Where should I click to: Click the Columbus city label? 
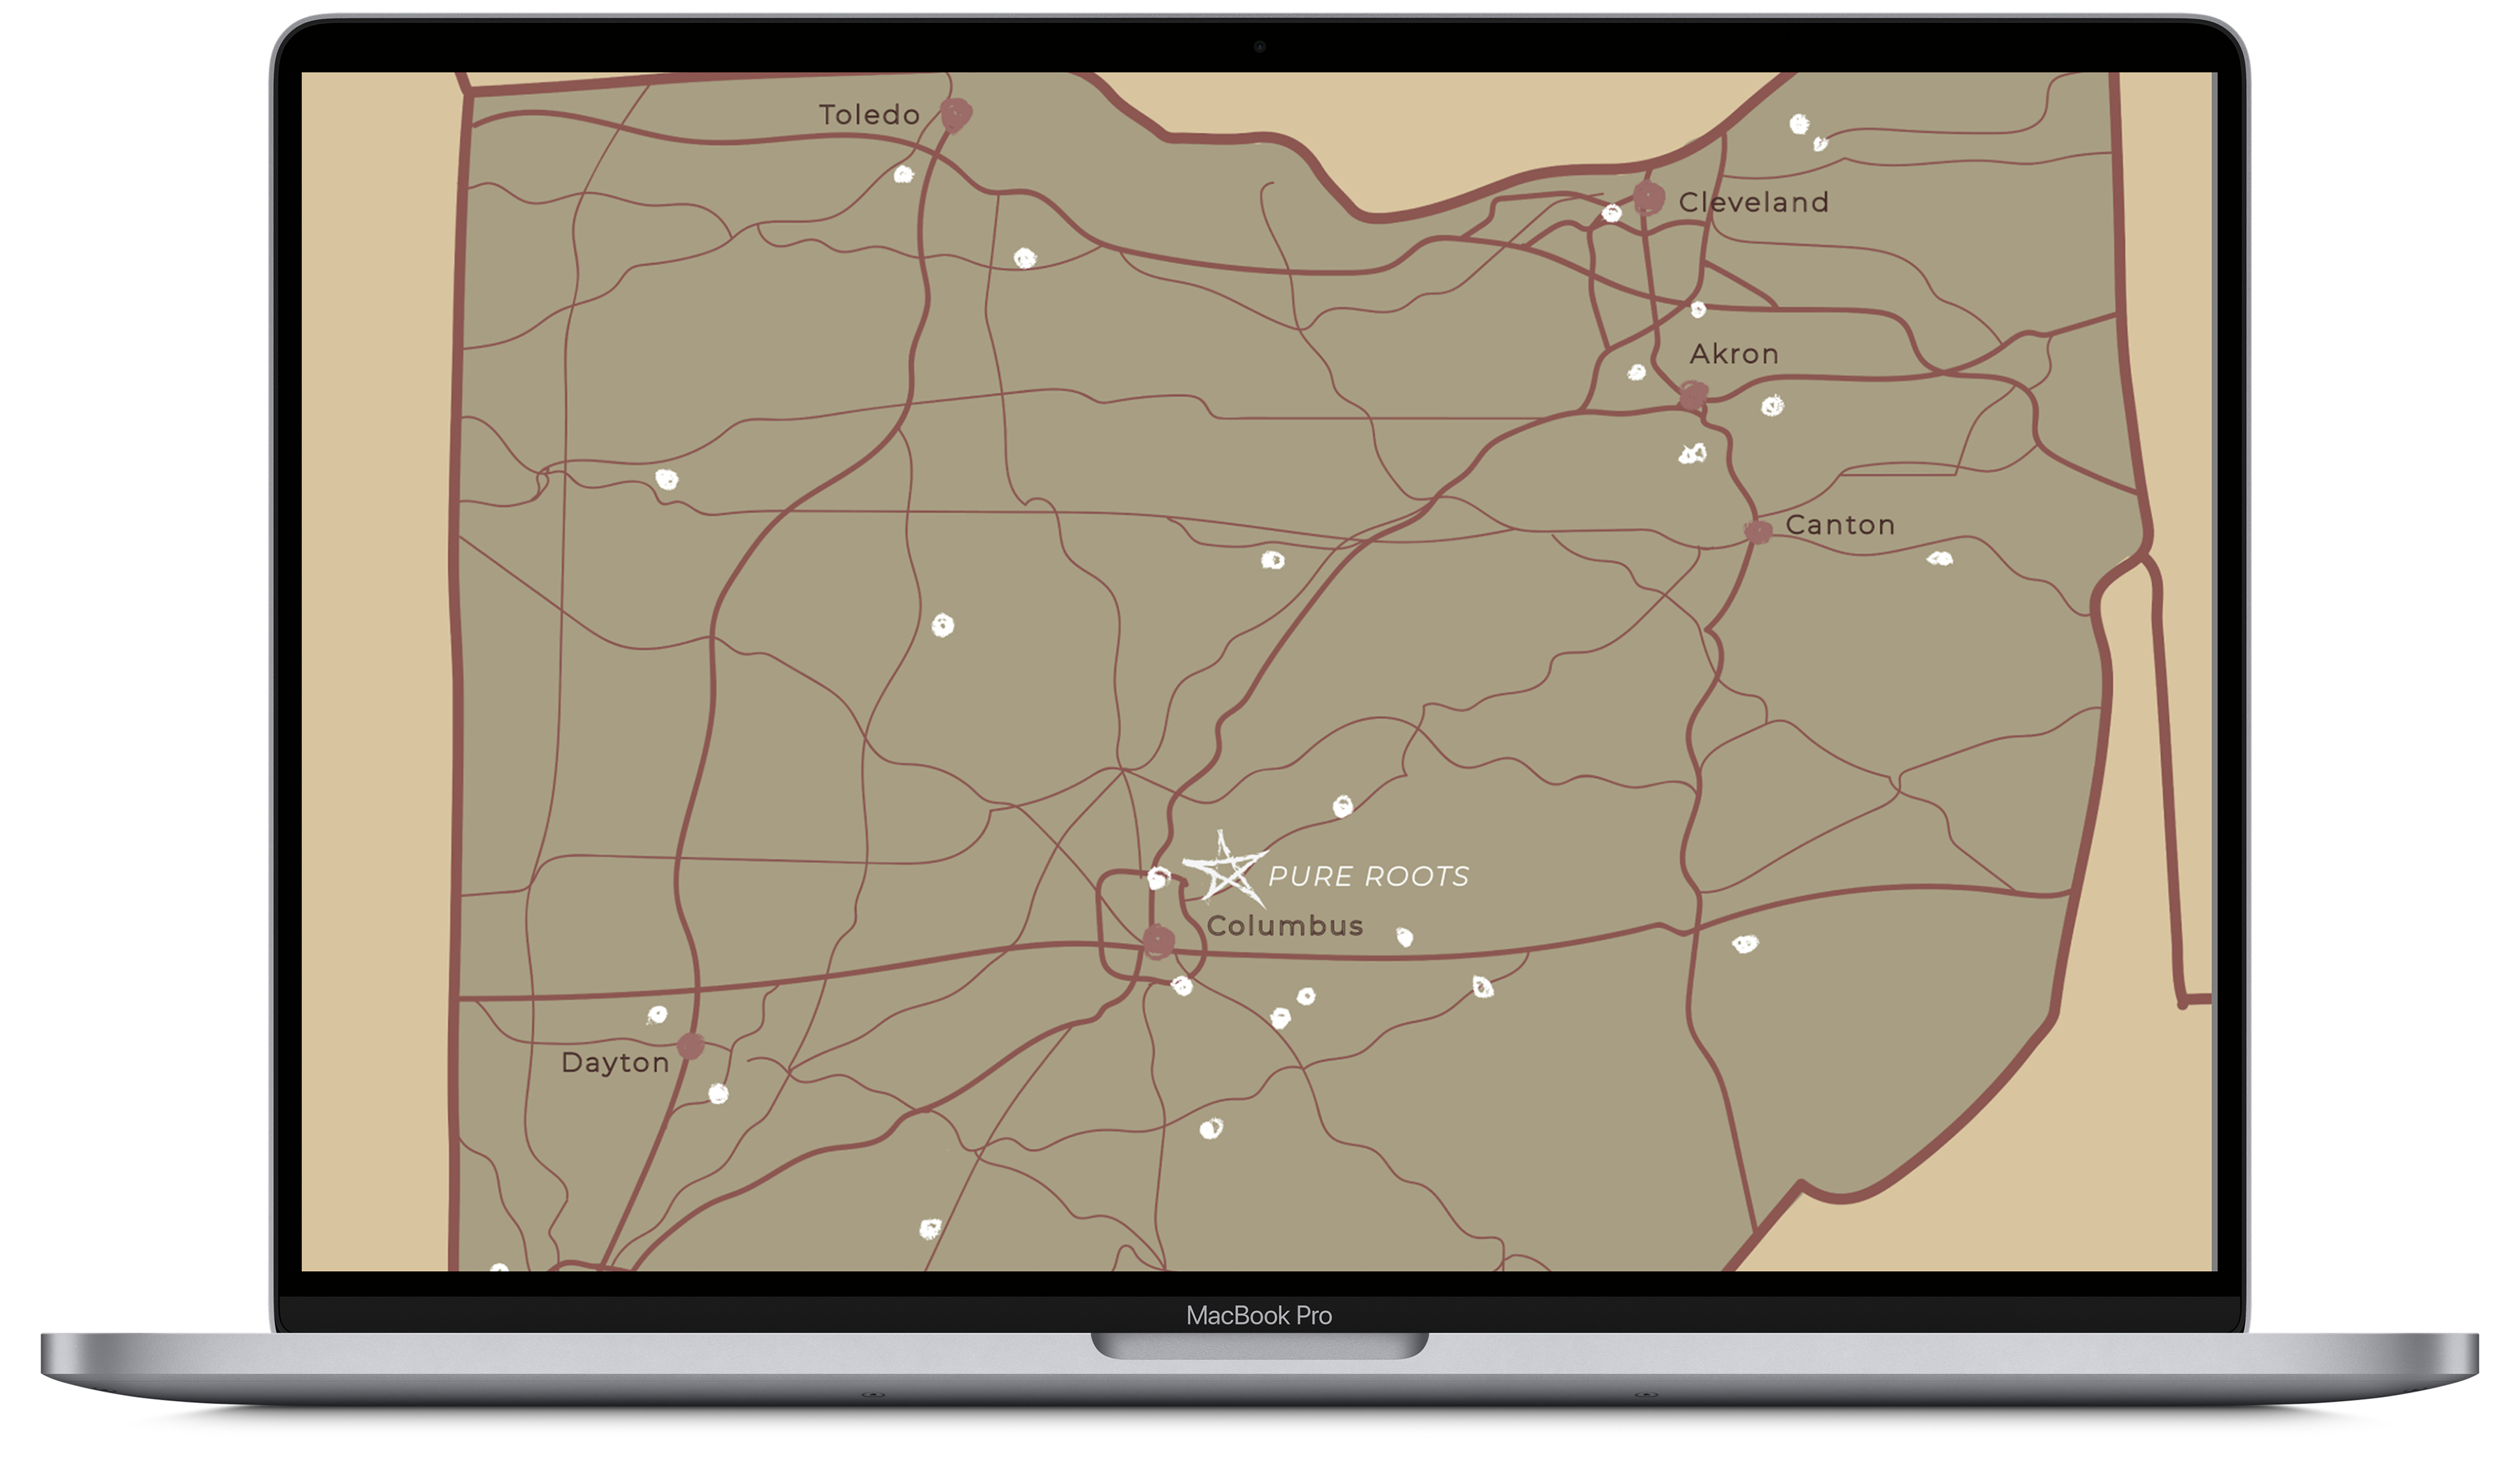1284,926
